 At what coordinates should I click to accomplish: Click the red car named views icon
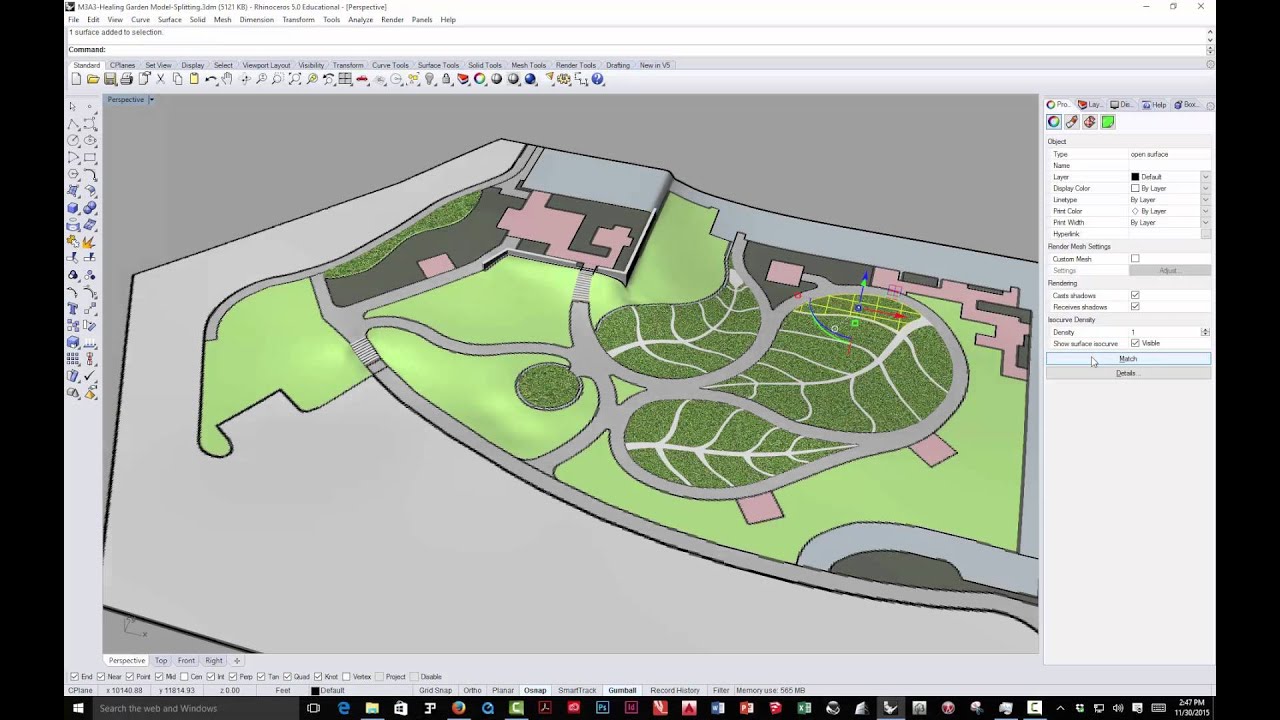(x=362, y=79)
